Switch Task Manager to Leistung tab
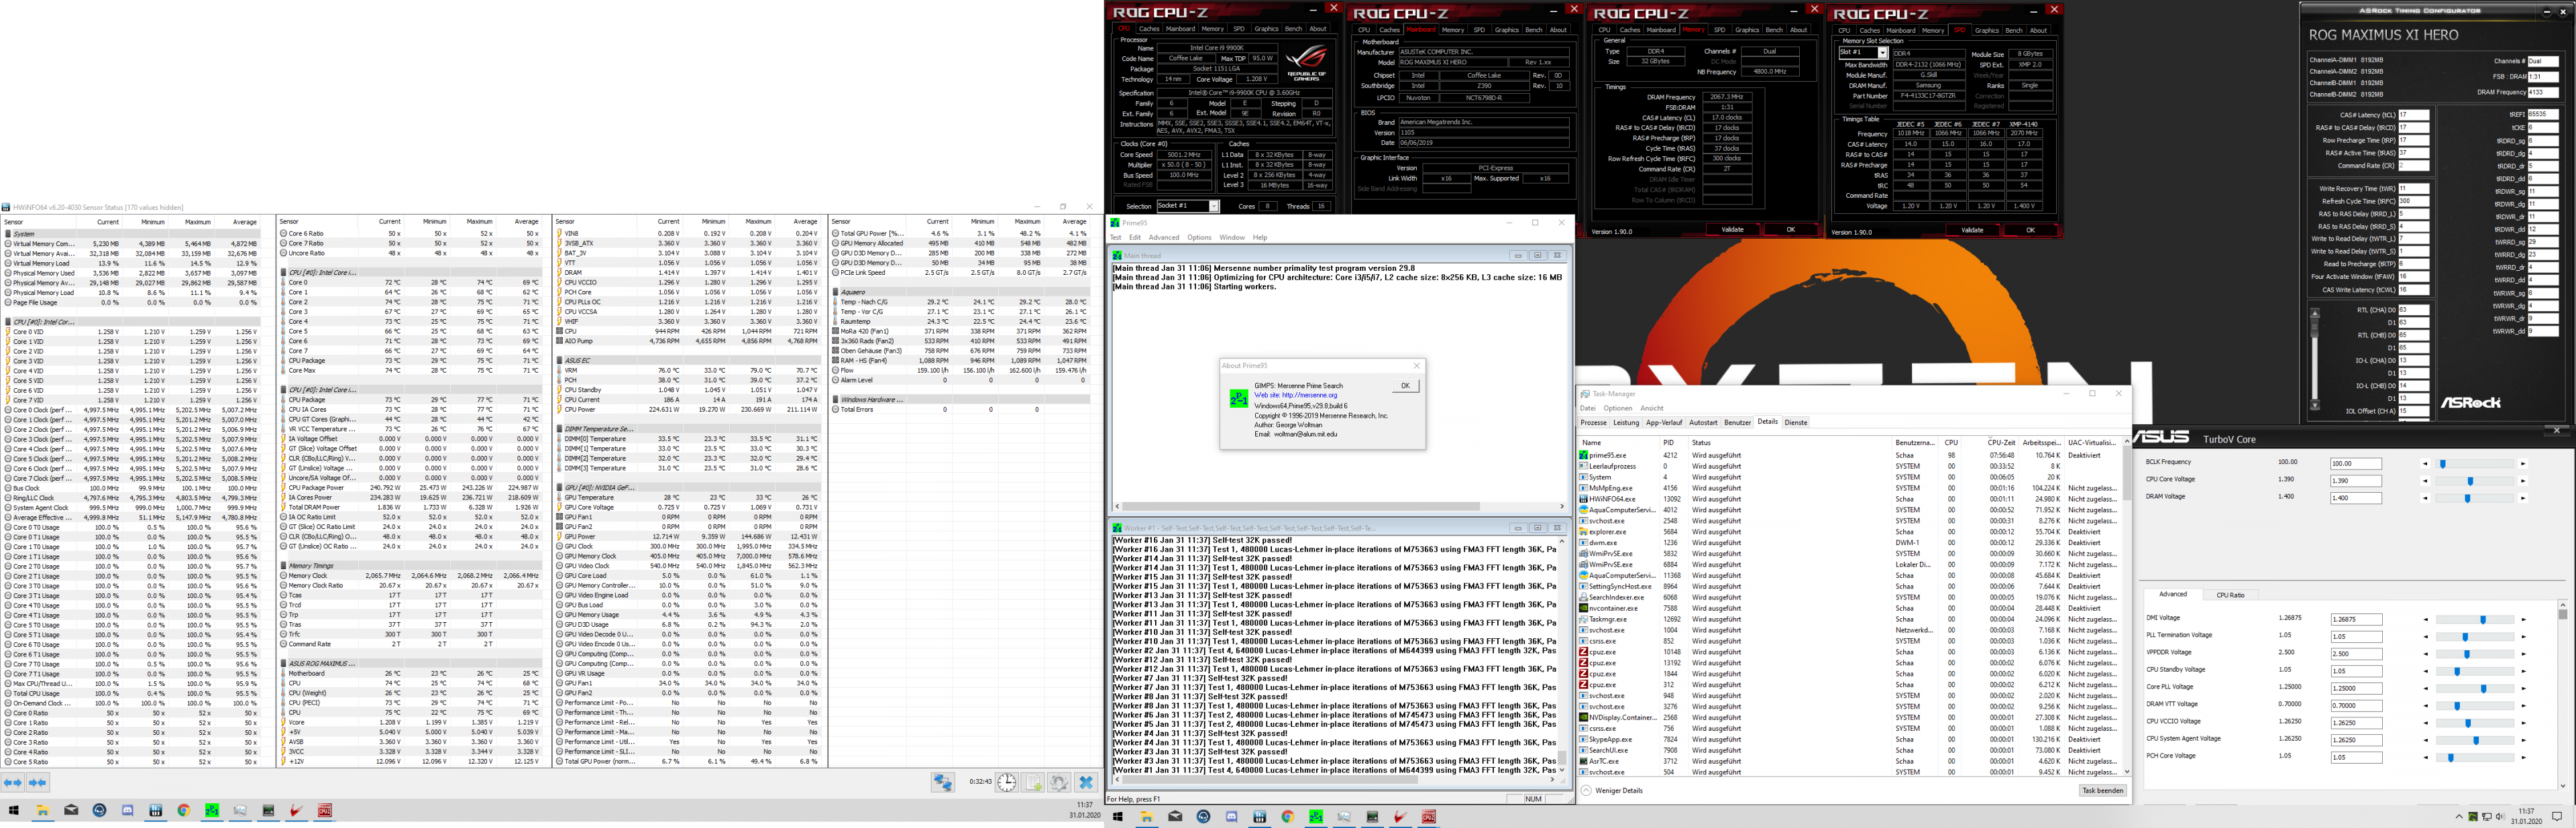2576x828 pixels. pos(1626,423)
